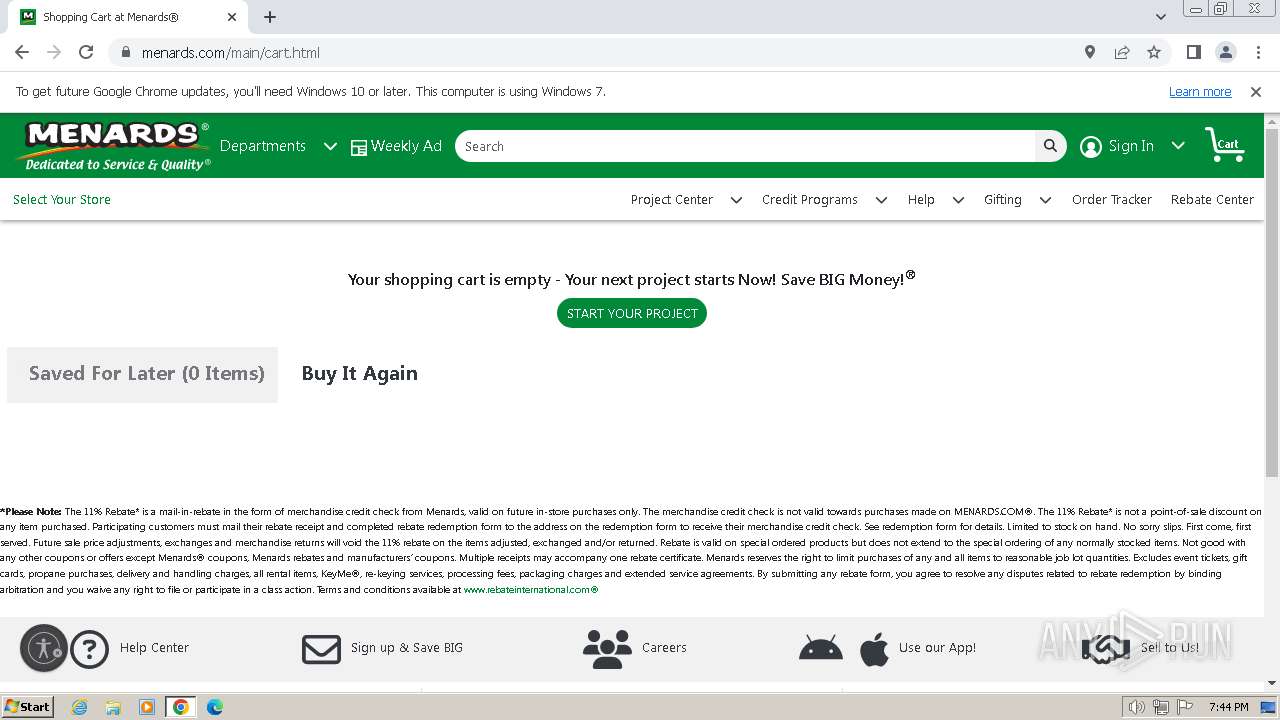1280x720 pixels.
Task: Open Internet Explorer from taskbar
Action: point(79,707)
